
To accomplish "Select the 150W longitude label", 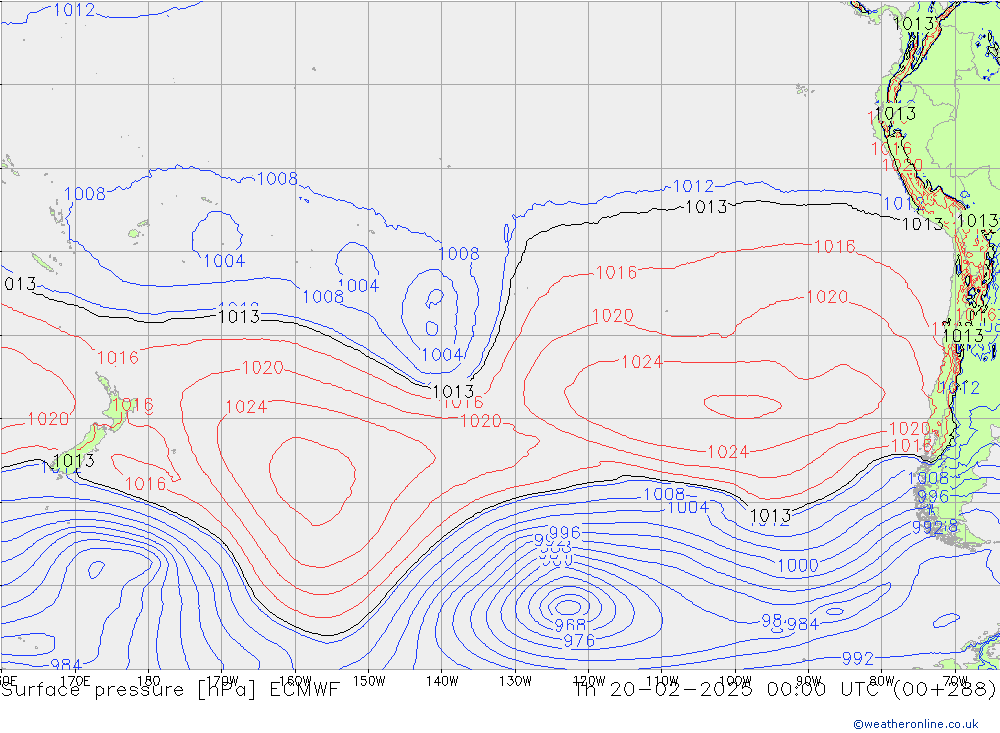I will tap(369, 681).
